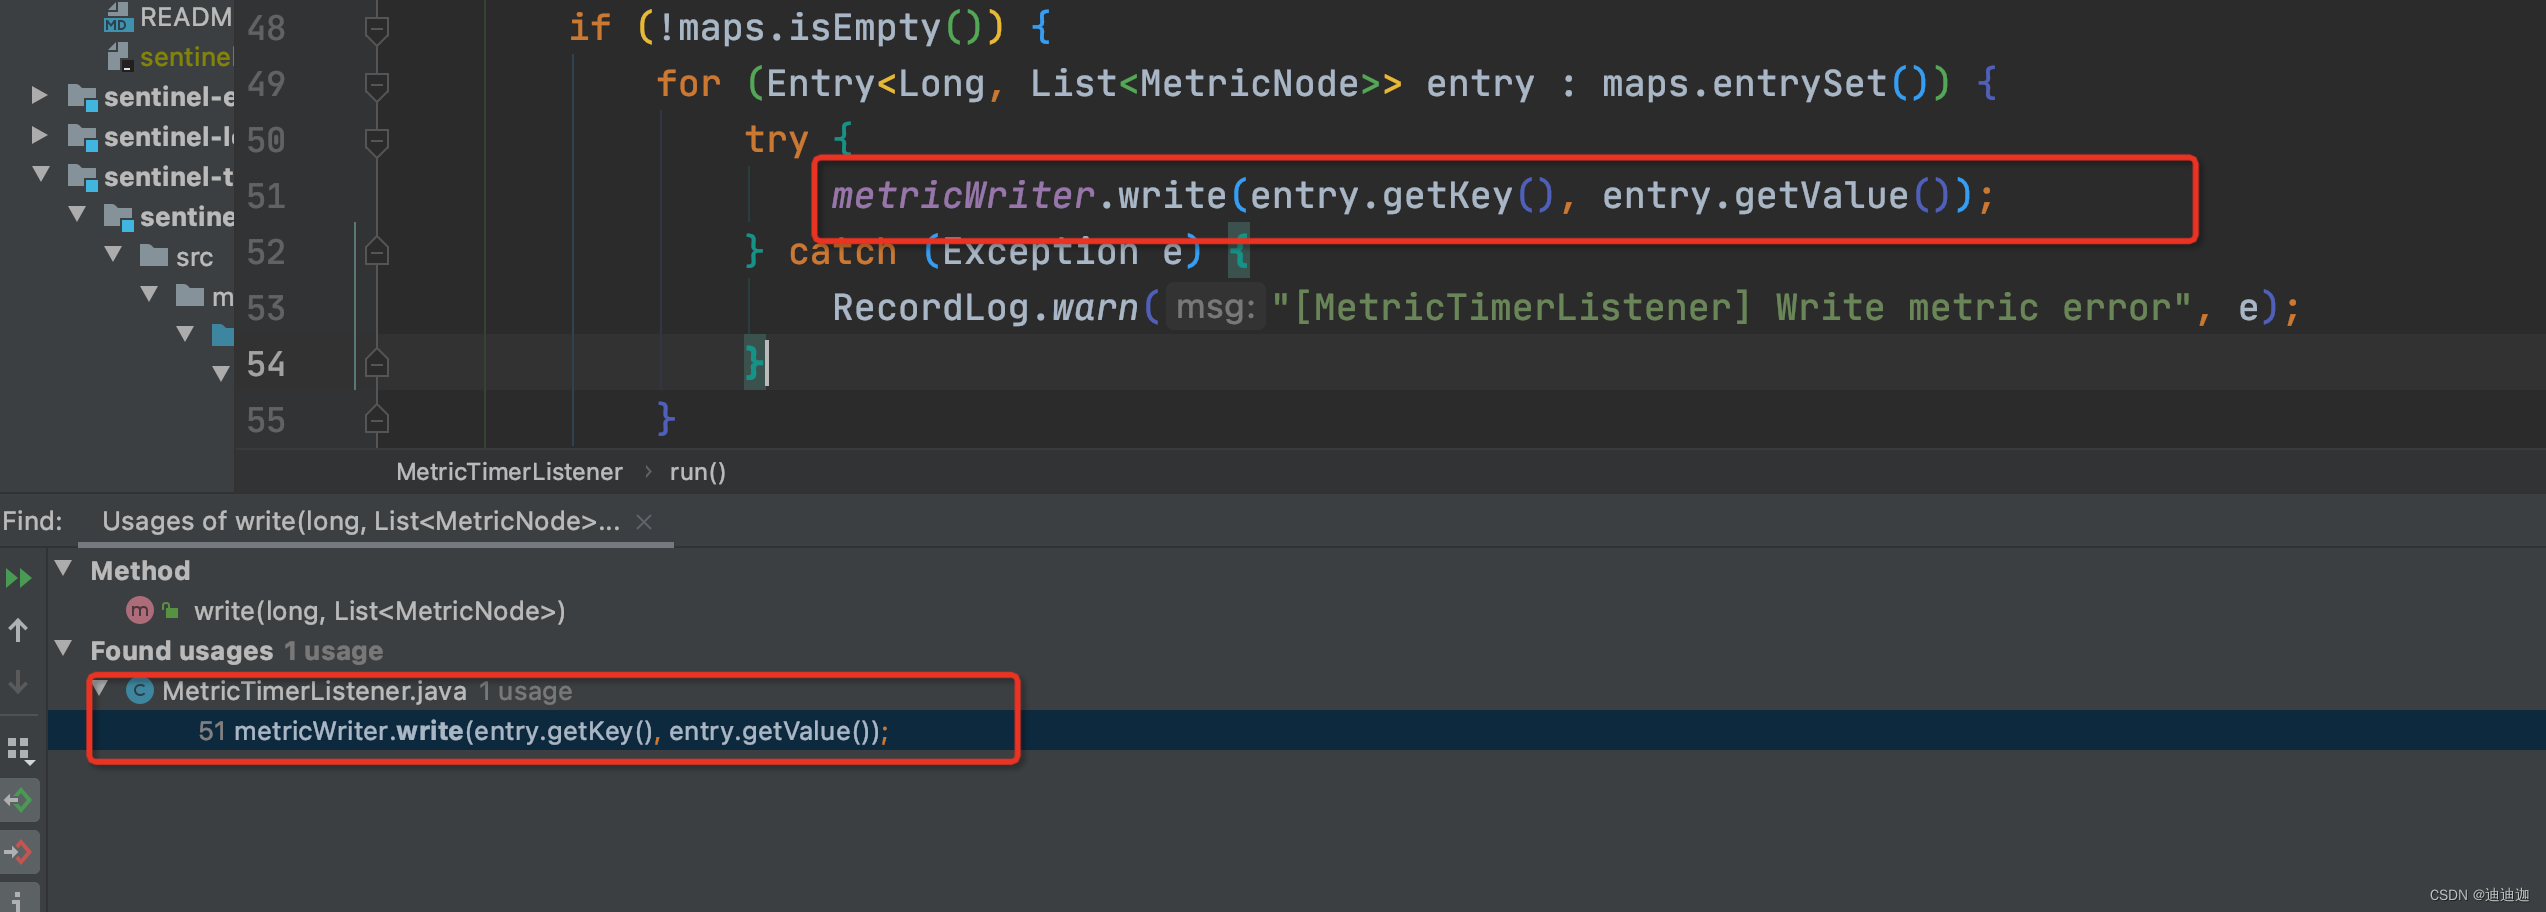Screen dimensions: 2546x912
Task: Collapse the src folder arrow
Action: tap(113, 254)
